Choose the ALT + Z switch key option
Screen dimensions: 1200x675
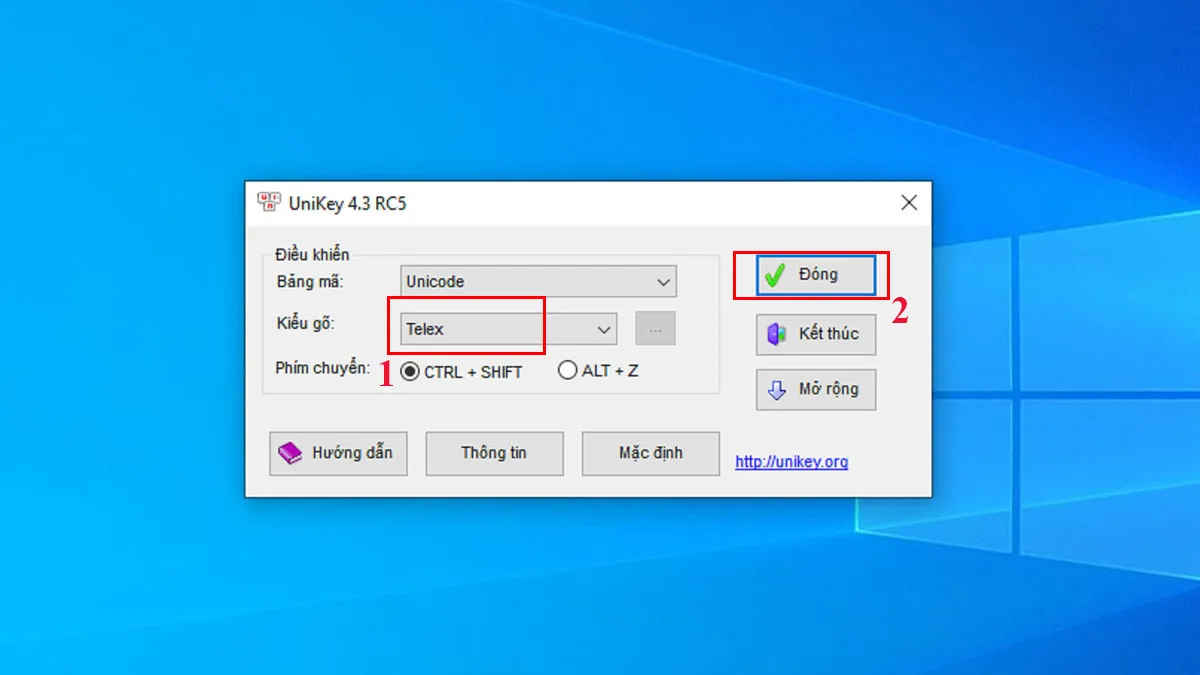tap(568, 371)
